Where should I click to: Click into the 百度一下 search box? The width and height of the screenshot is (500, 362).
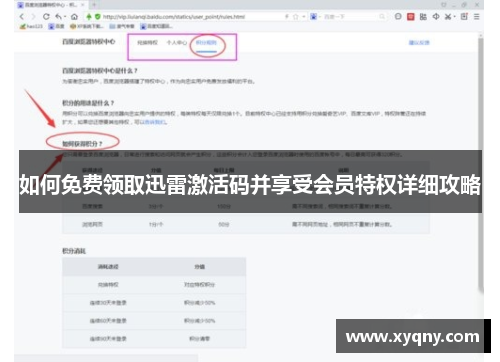point(350,17)
